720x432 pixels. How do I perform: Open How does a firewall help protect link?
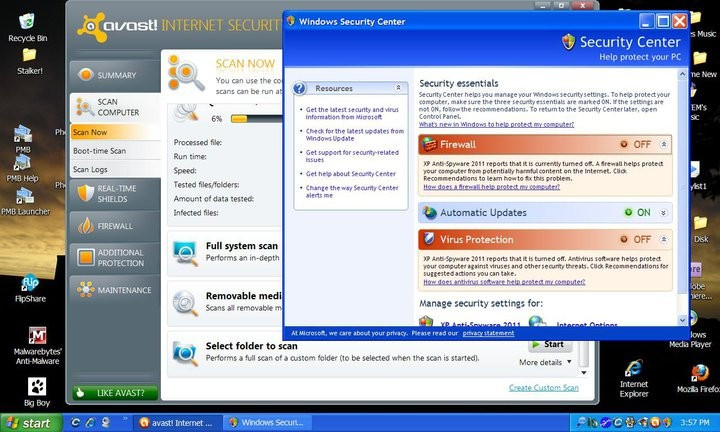point(491,187)
